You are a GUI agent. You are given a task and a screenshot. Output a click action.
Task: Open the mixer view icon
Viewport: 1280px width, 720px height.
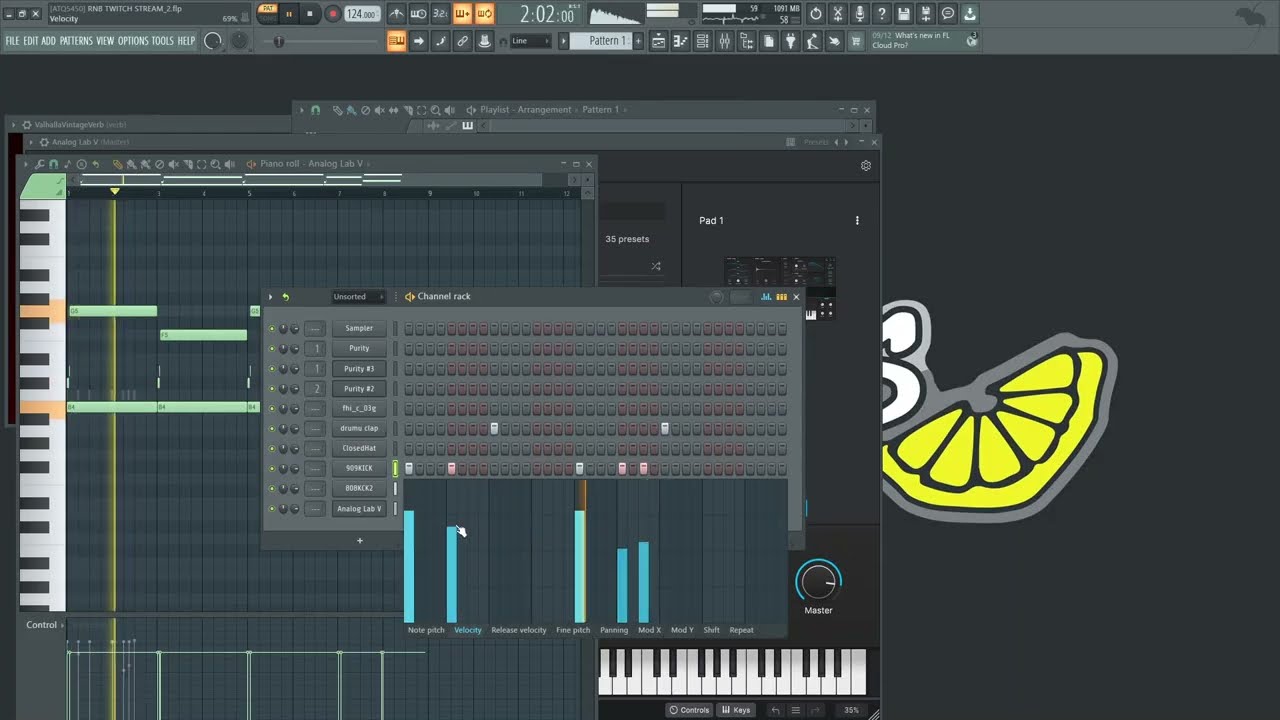pos(725,41)
